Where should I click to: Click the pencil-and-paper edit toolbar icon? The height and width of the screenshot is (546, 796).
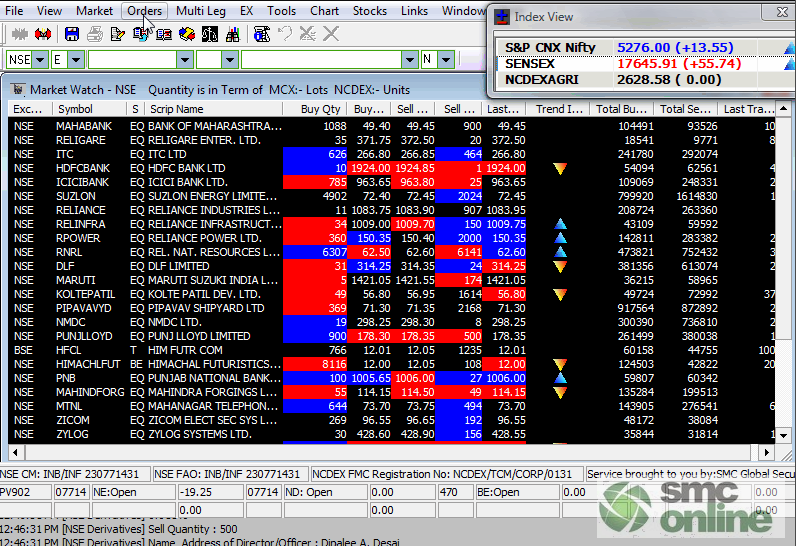click(x=117, y=34)
